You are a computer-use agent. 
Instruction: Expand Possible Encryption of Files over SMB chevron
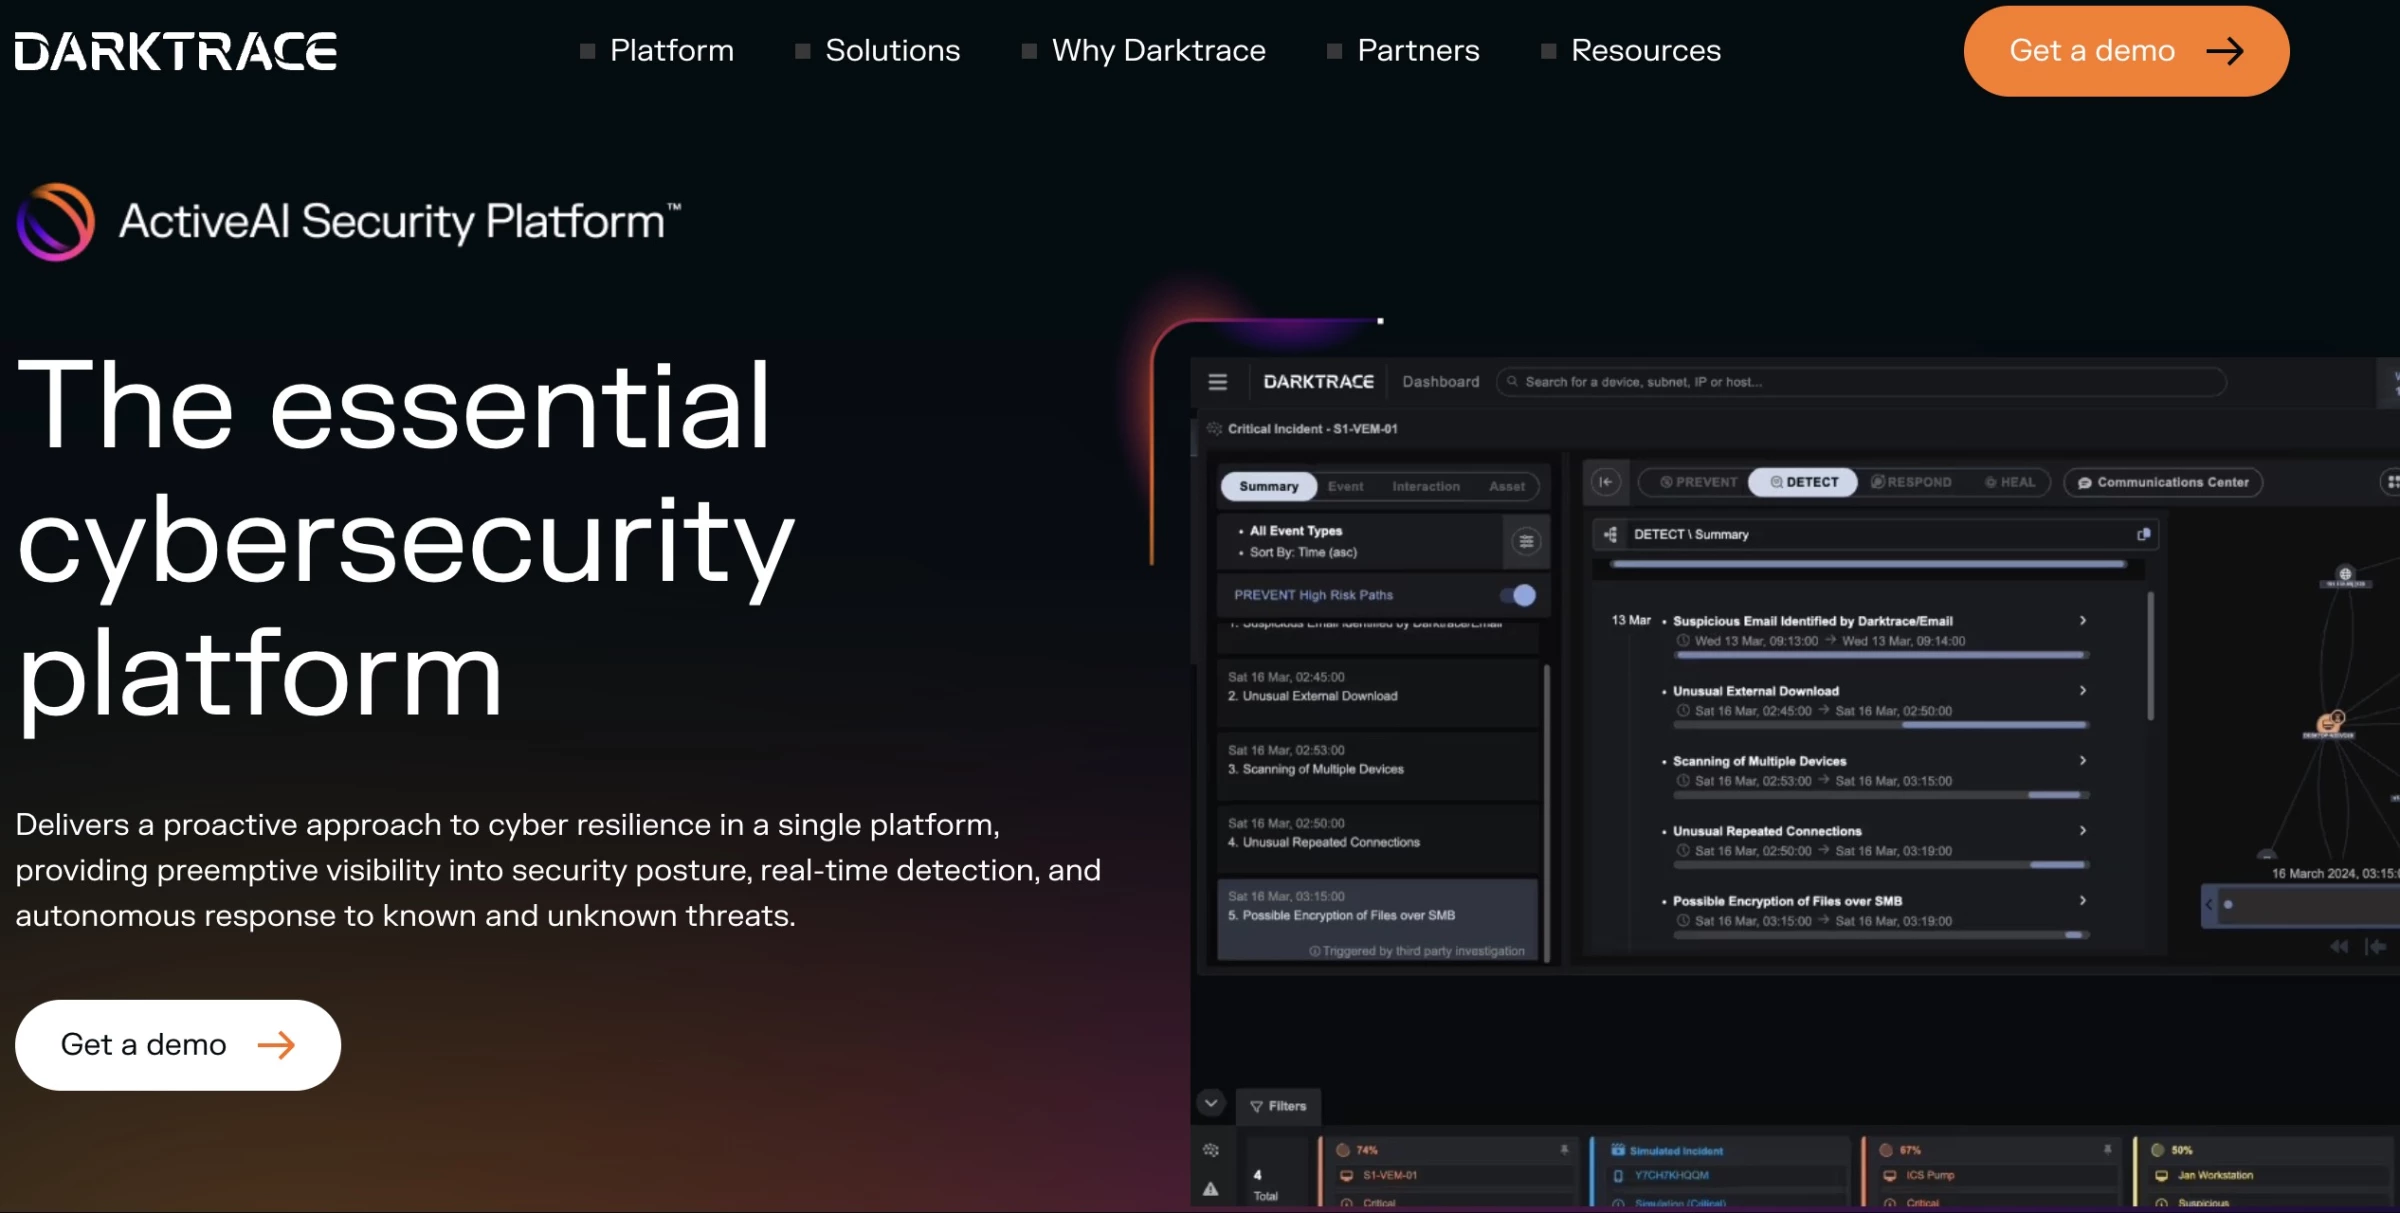pyautogui.click(x=2083, y=901)
